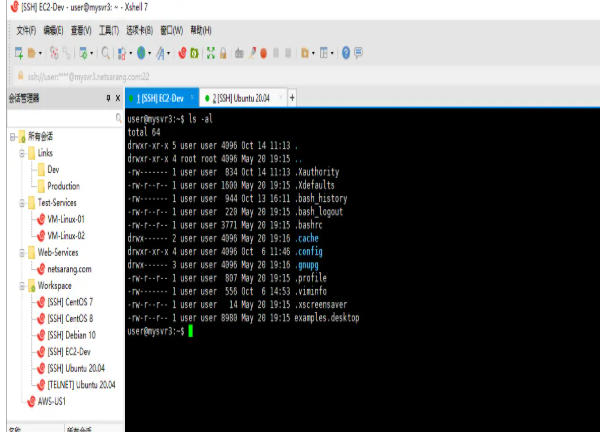The image size is (600, 432).
Task: Click the Find magnifier toolbar icon
Action: click(106, 53)
